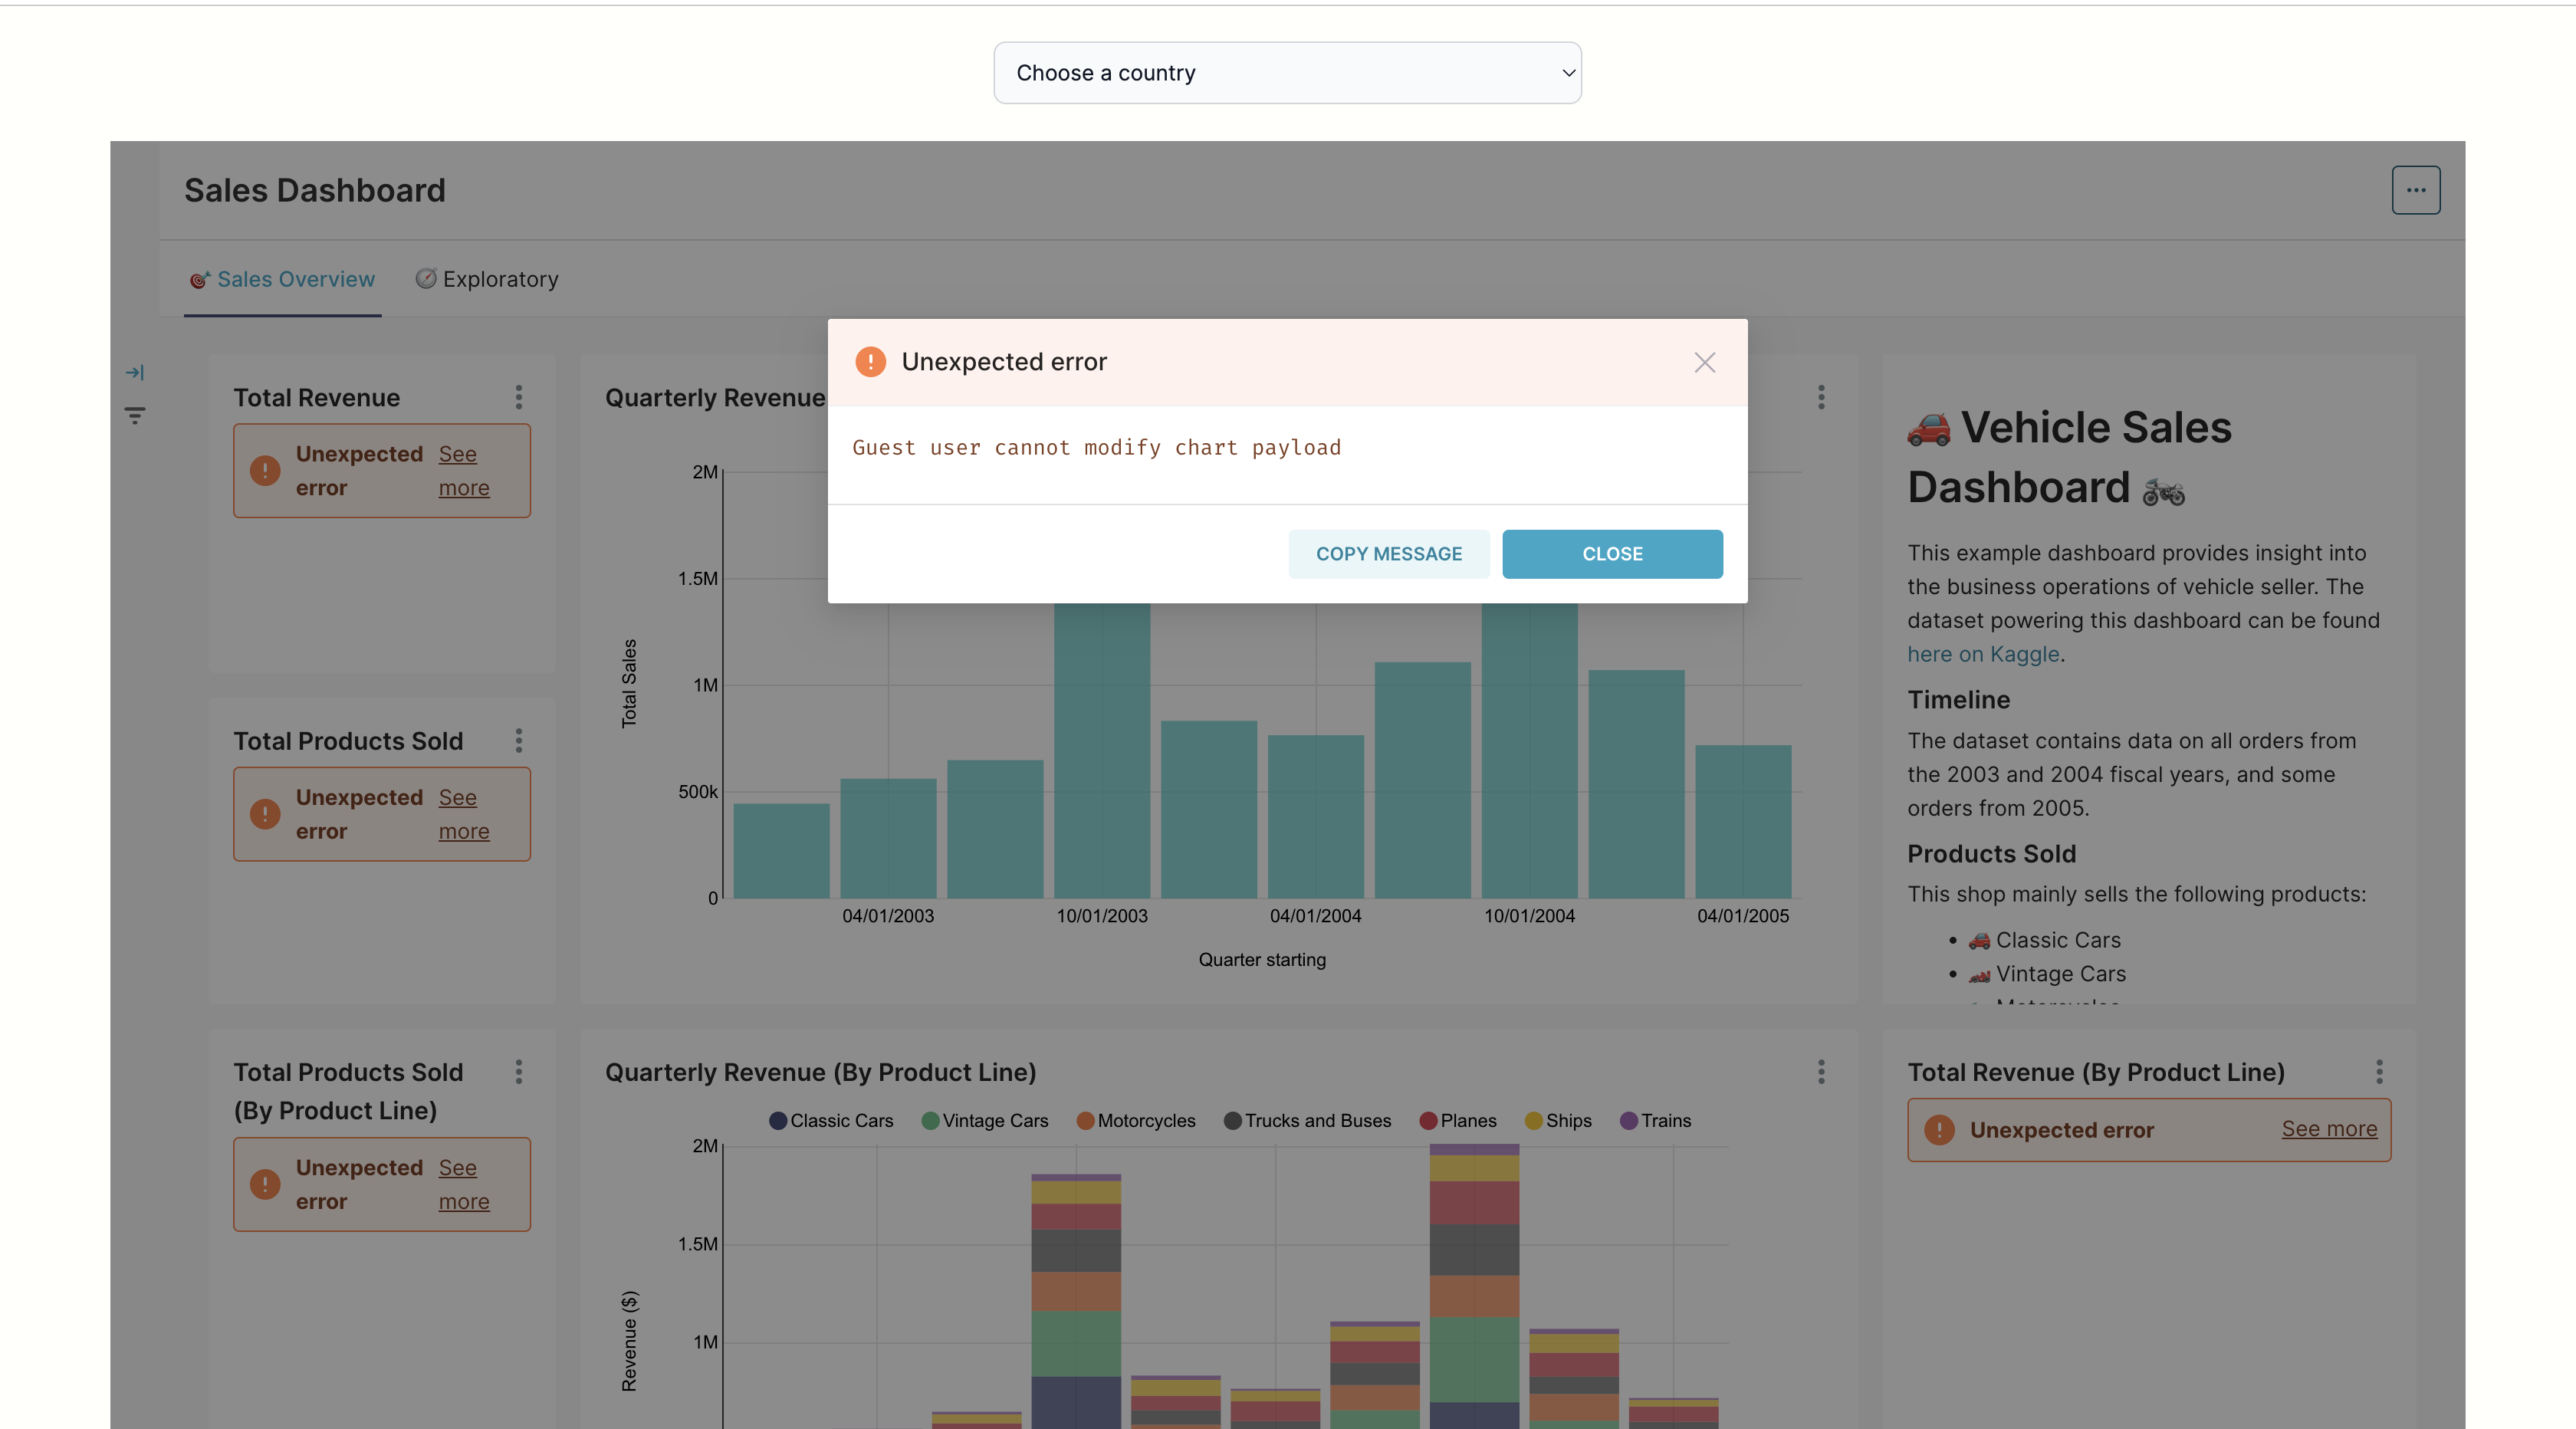Click the Quarter starting axis label

click(x=1262, y=960)
